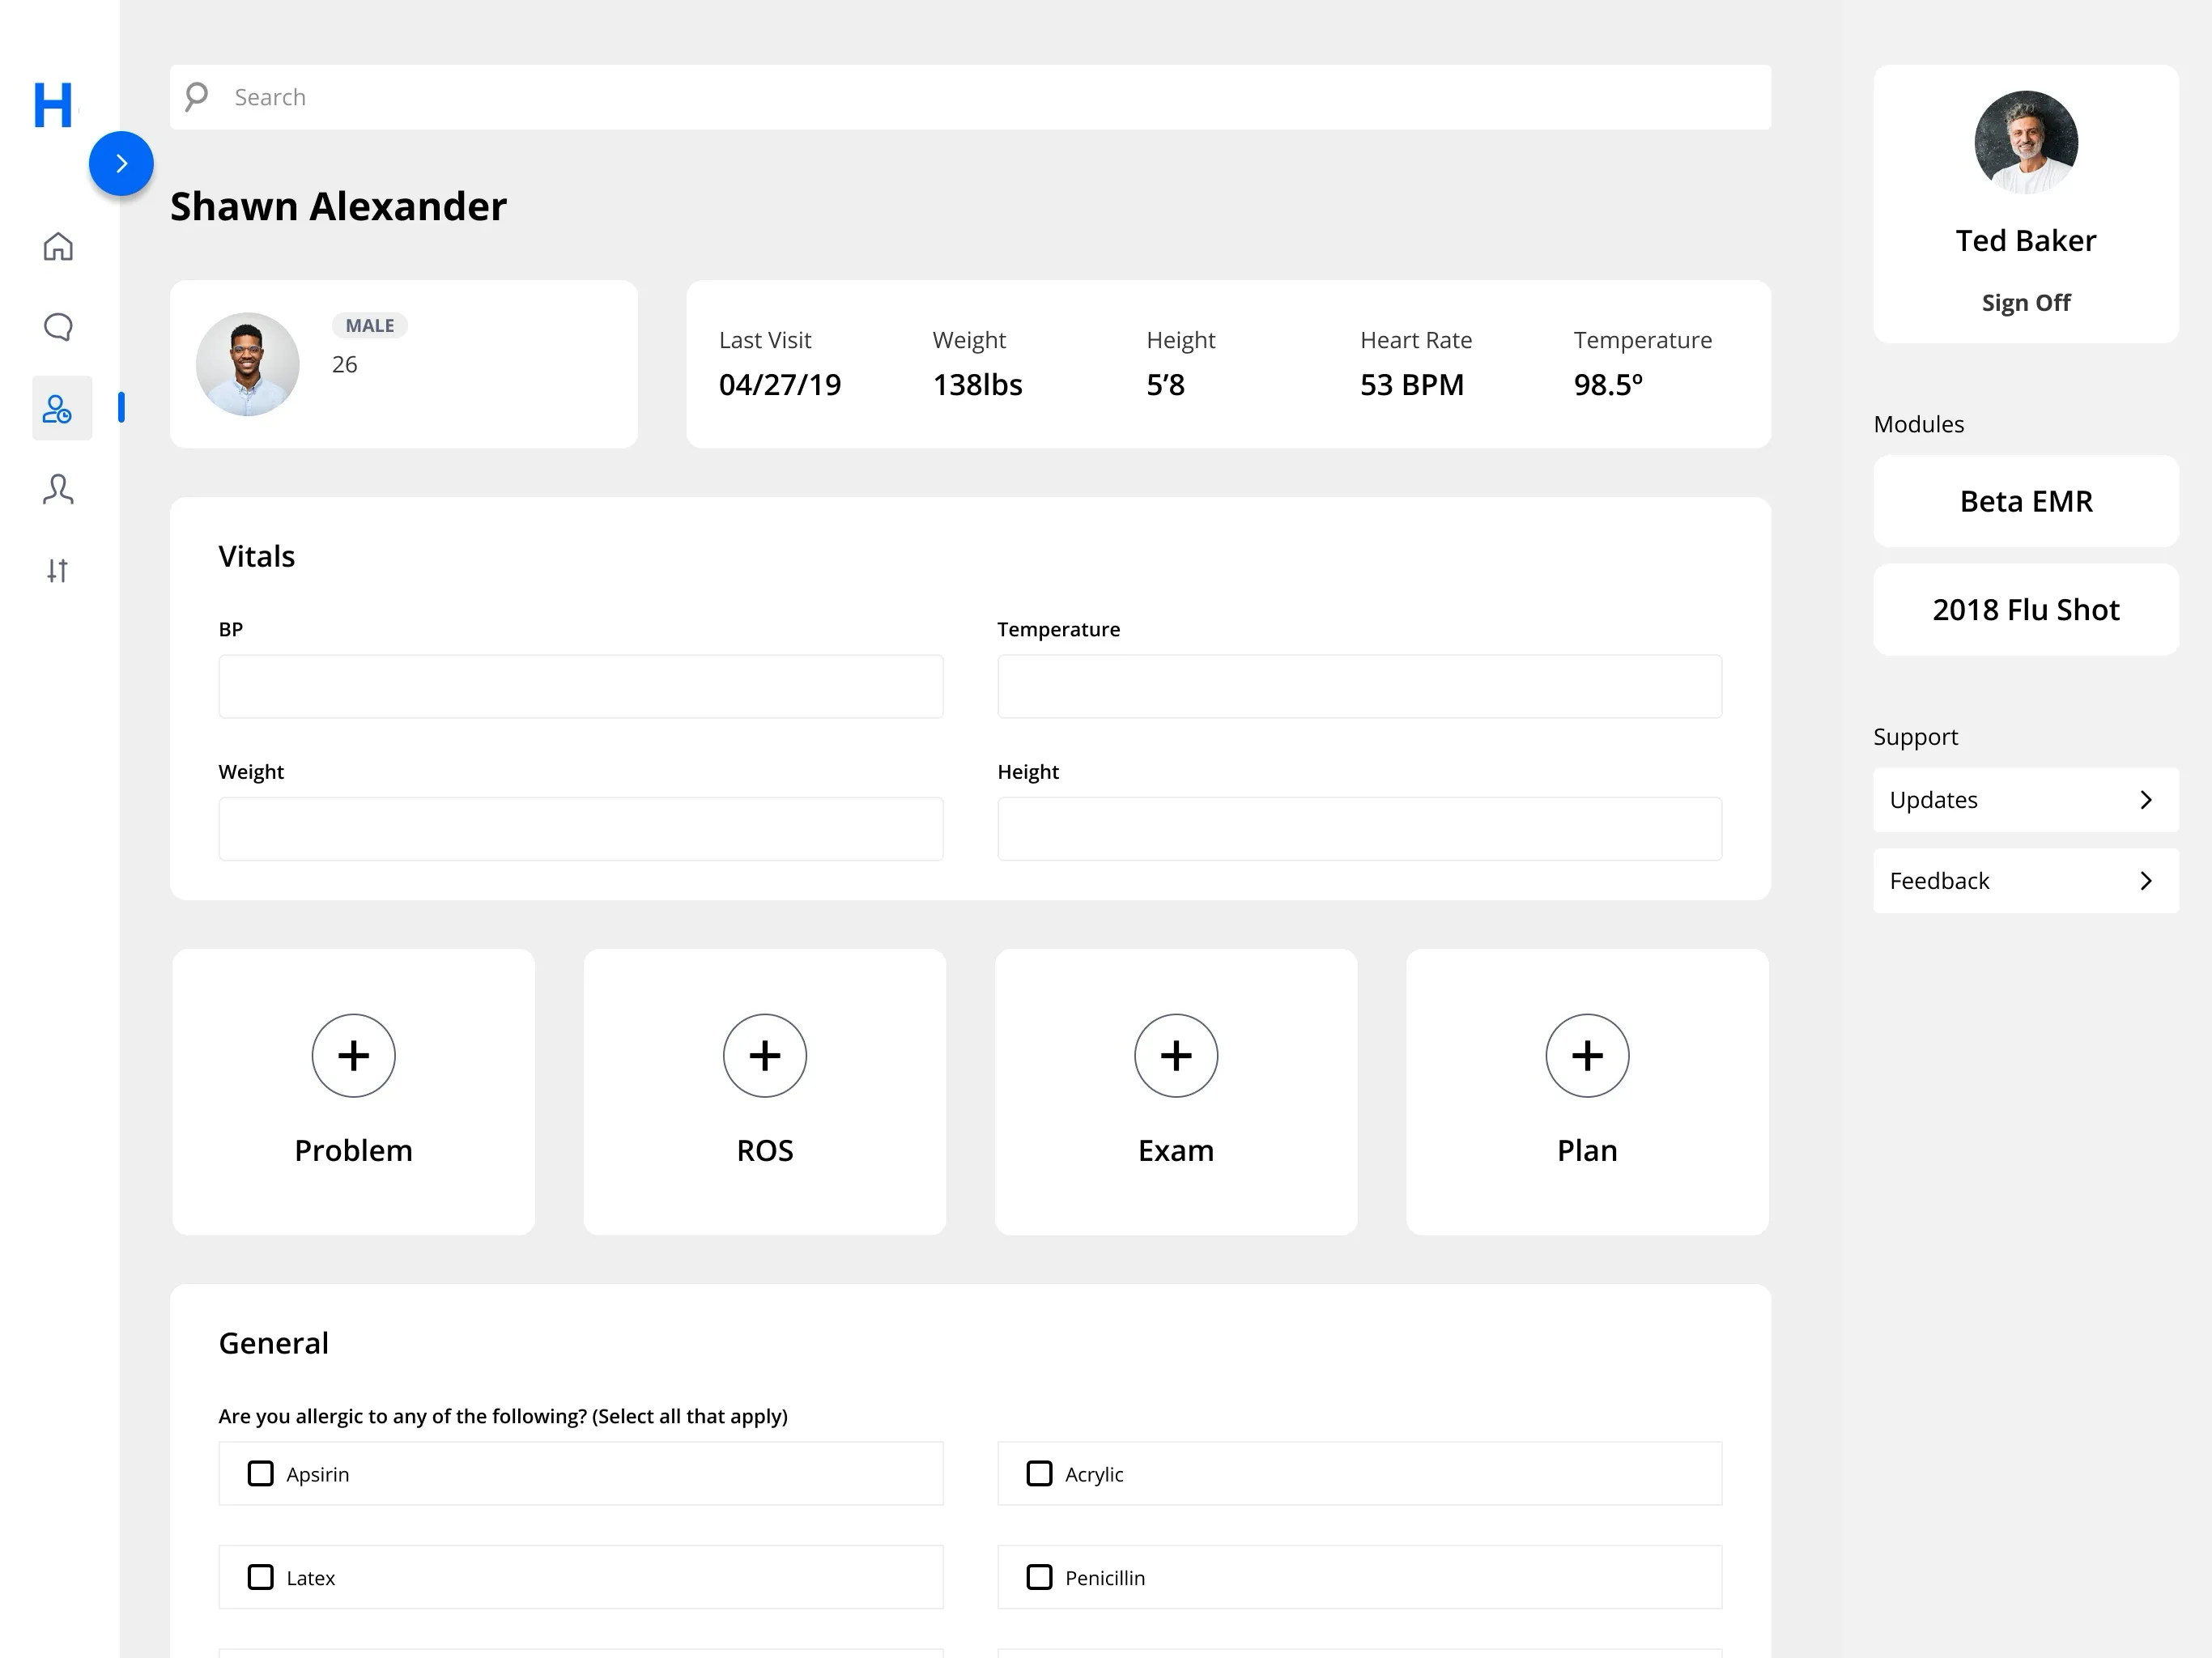Viewport: 2212px width, 1658px height.
Task: Select the patient schedule sidebar icon
Action: coord(58,408)
